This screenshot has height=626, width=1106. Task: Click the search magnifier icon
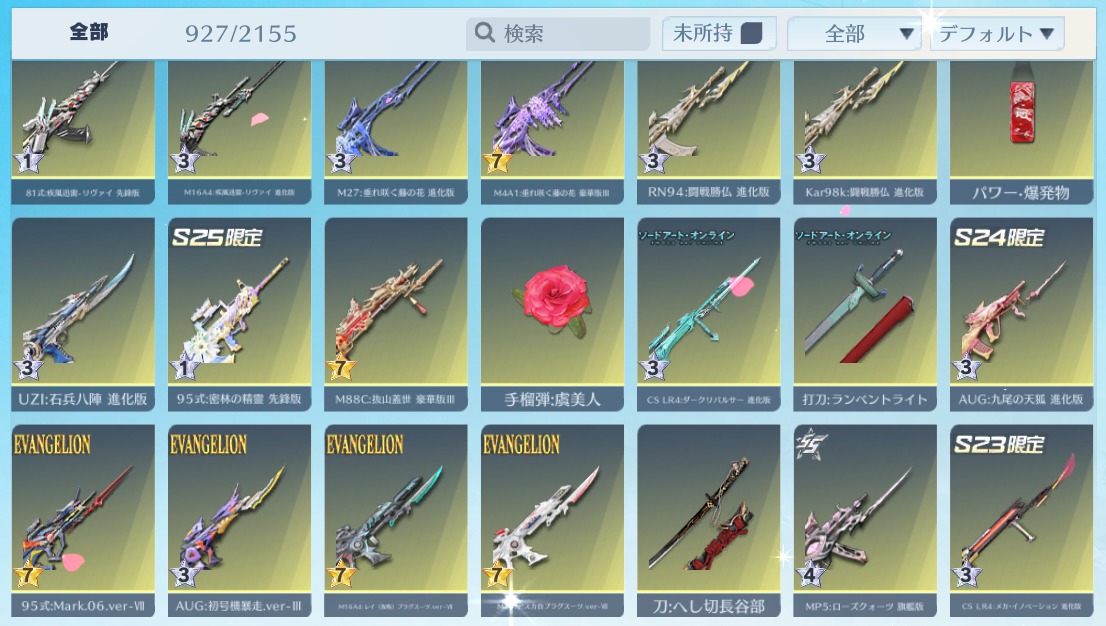pyautogui.click(x=484, y=32)
